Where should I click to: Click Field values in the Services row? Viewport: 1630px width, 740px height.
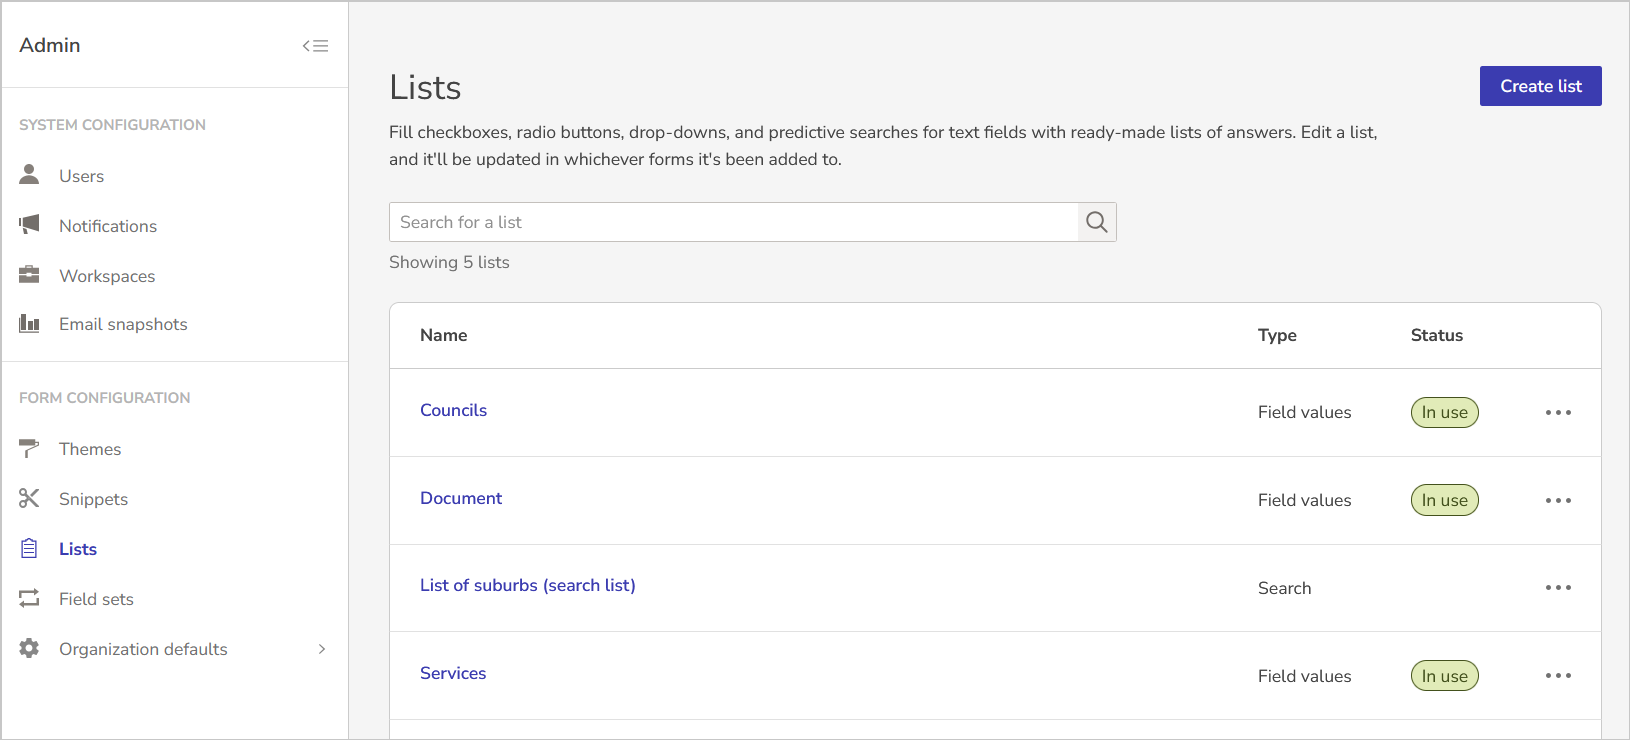click(1304, 676)
